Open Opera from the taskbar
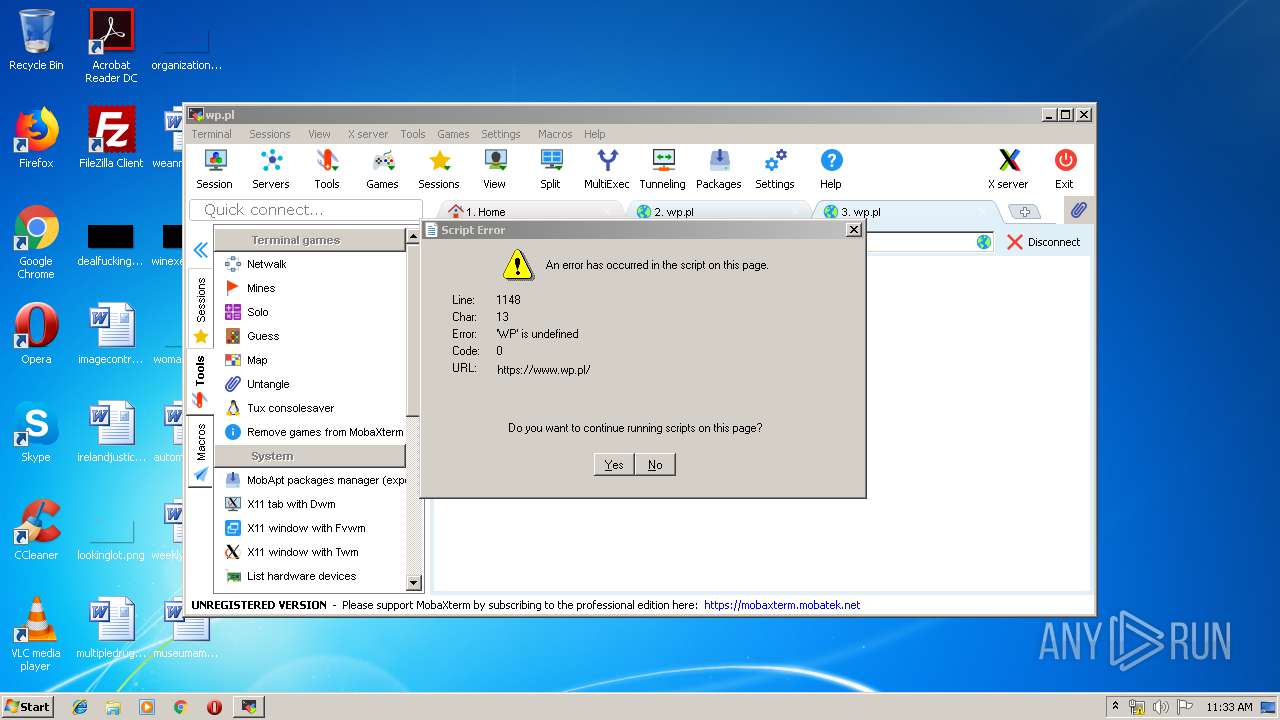 pyautogui.click(x=214, y=706)
